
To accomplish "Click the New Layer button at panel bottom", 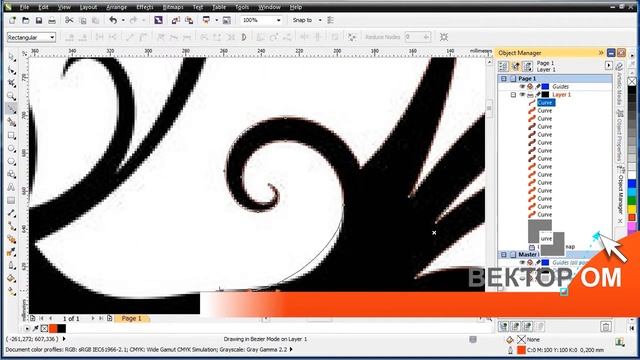I will [503, 327].
